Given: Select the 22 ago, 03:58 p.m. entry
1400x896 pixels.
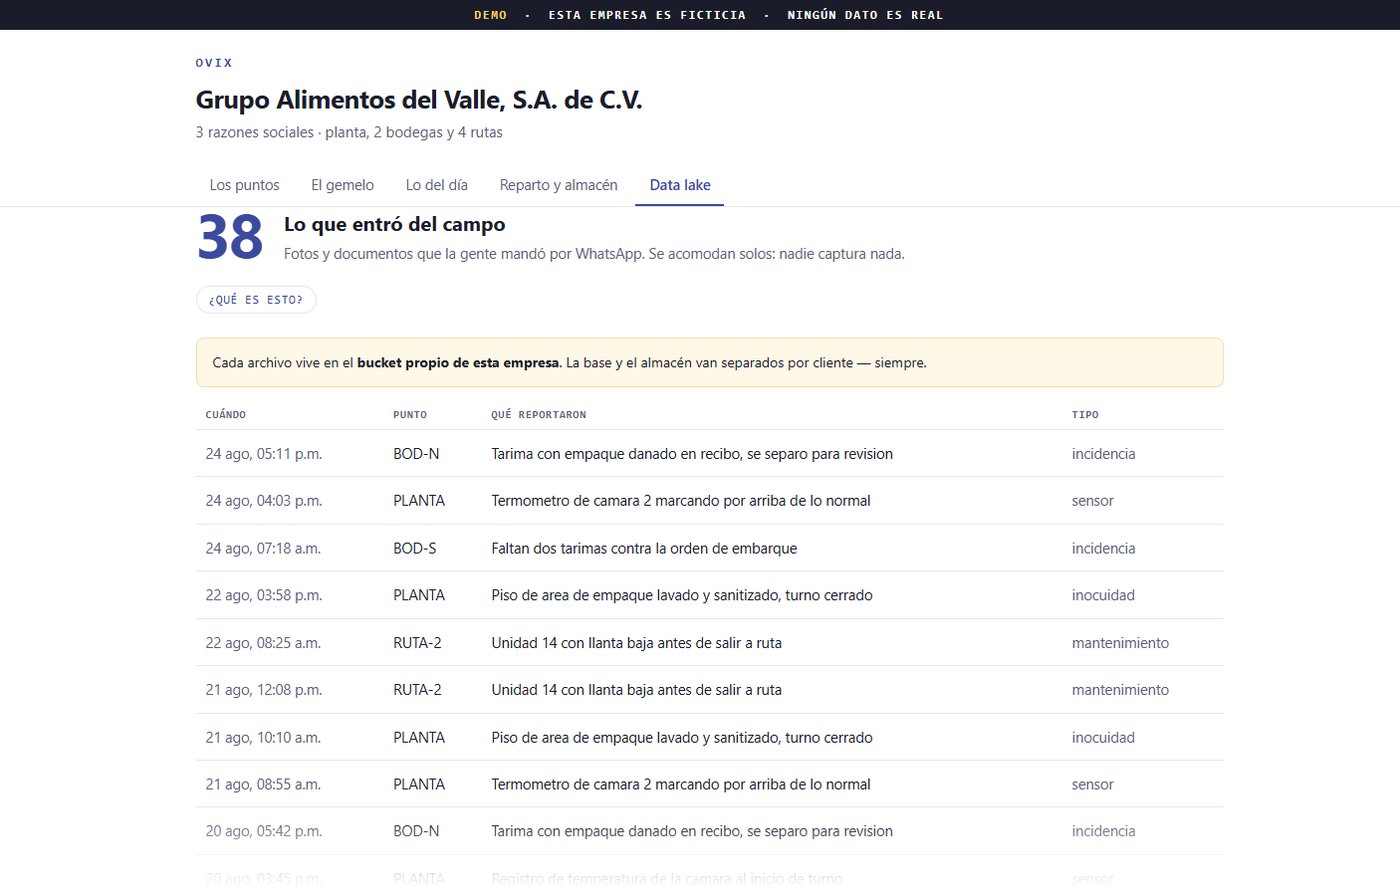Looking at the screenshot, I should [710, 595].
